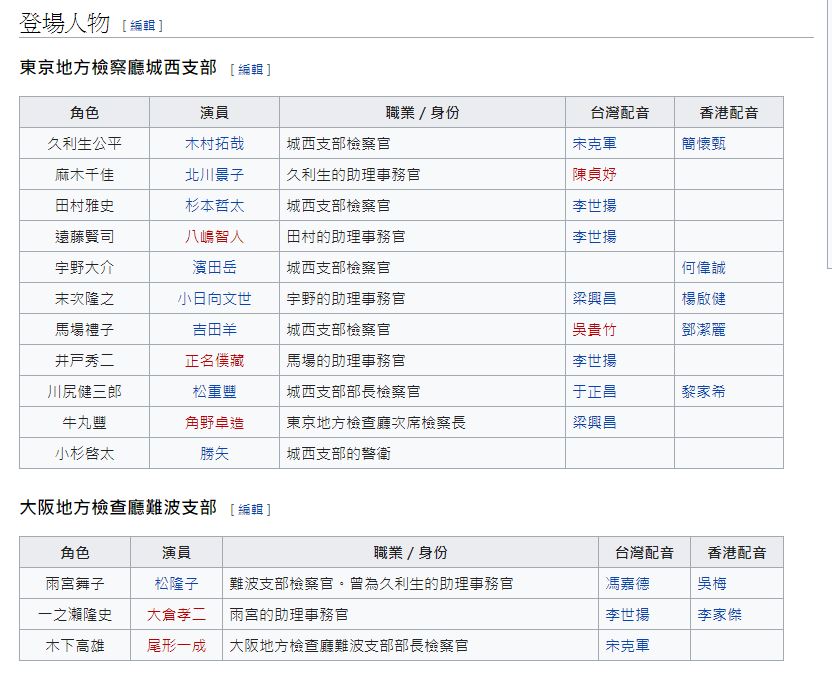Click the red link 大倉孝二

pos(176,614)
